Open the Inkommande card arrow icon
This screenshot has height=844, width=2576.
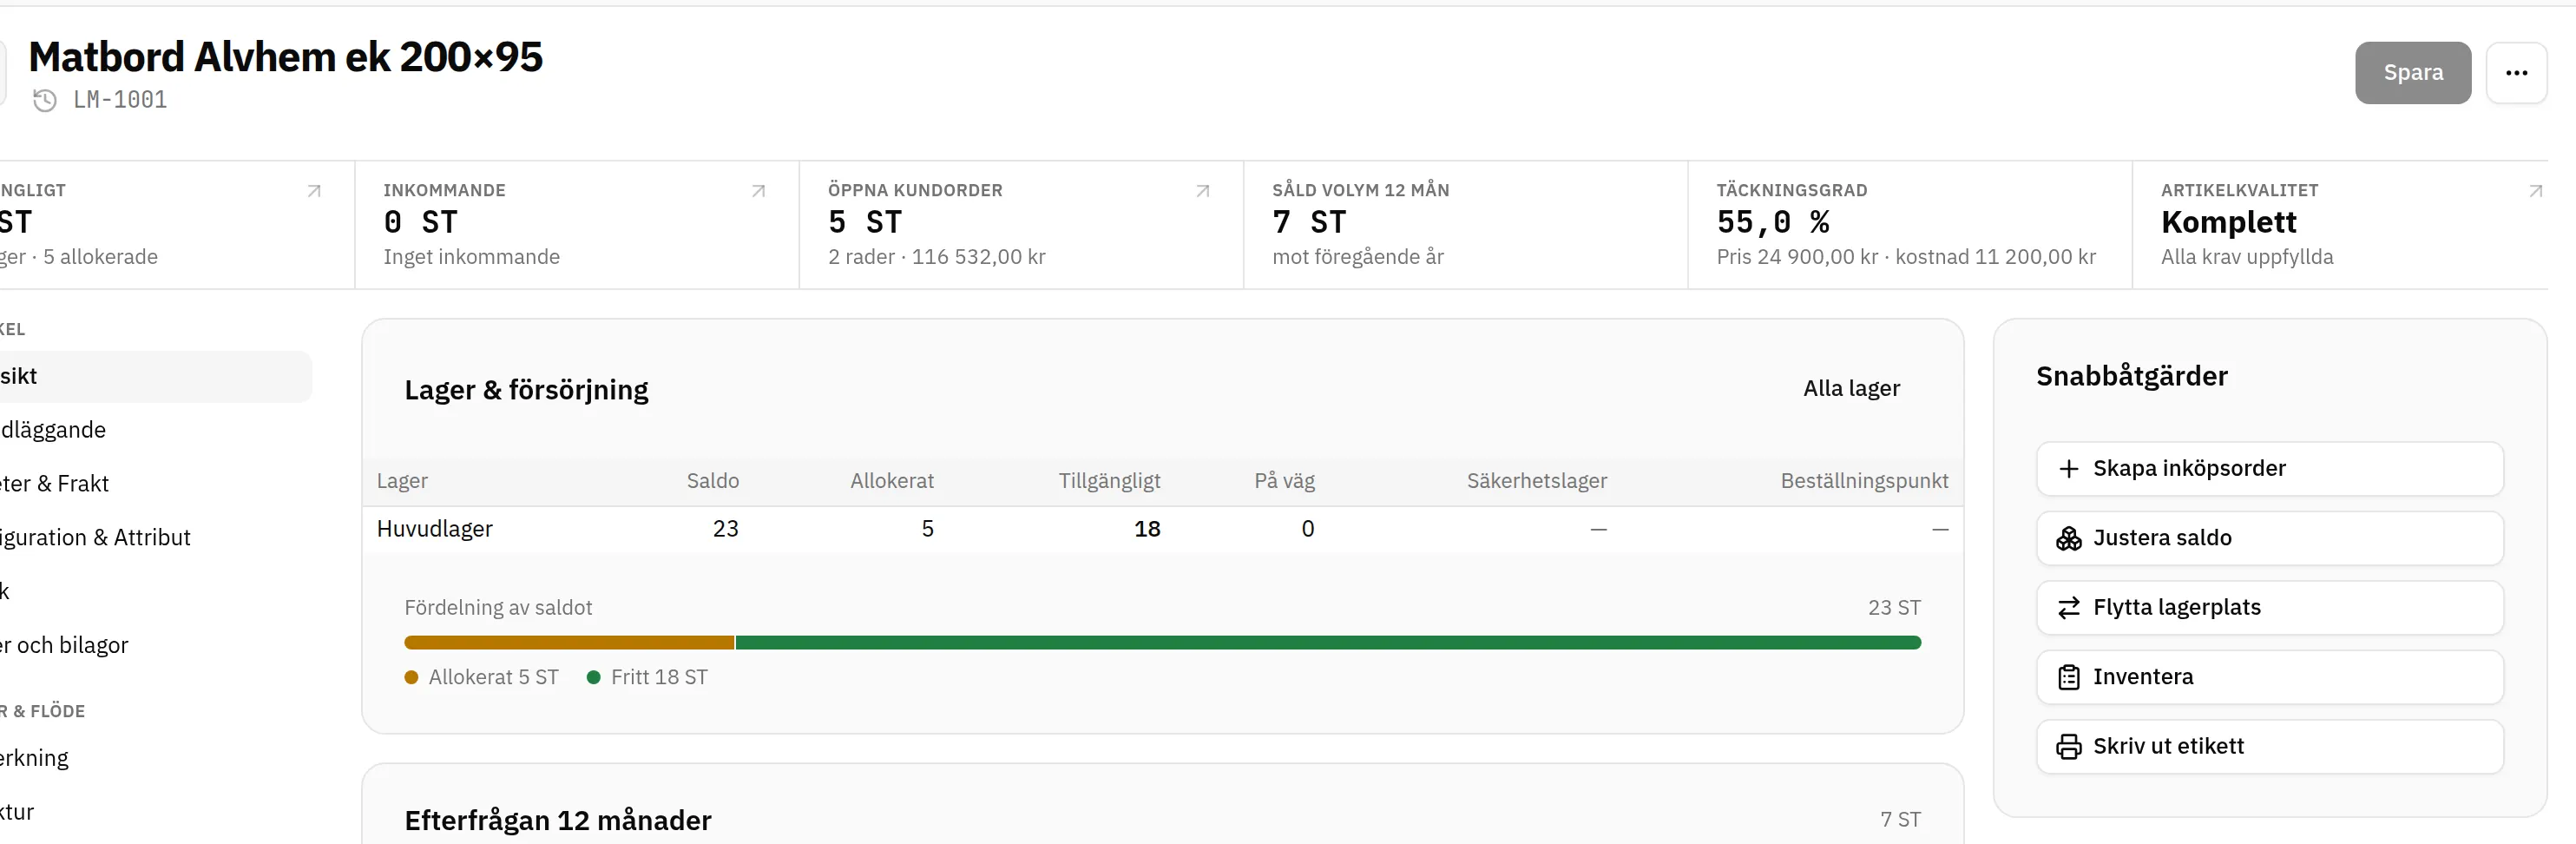pos(758,191)
